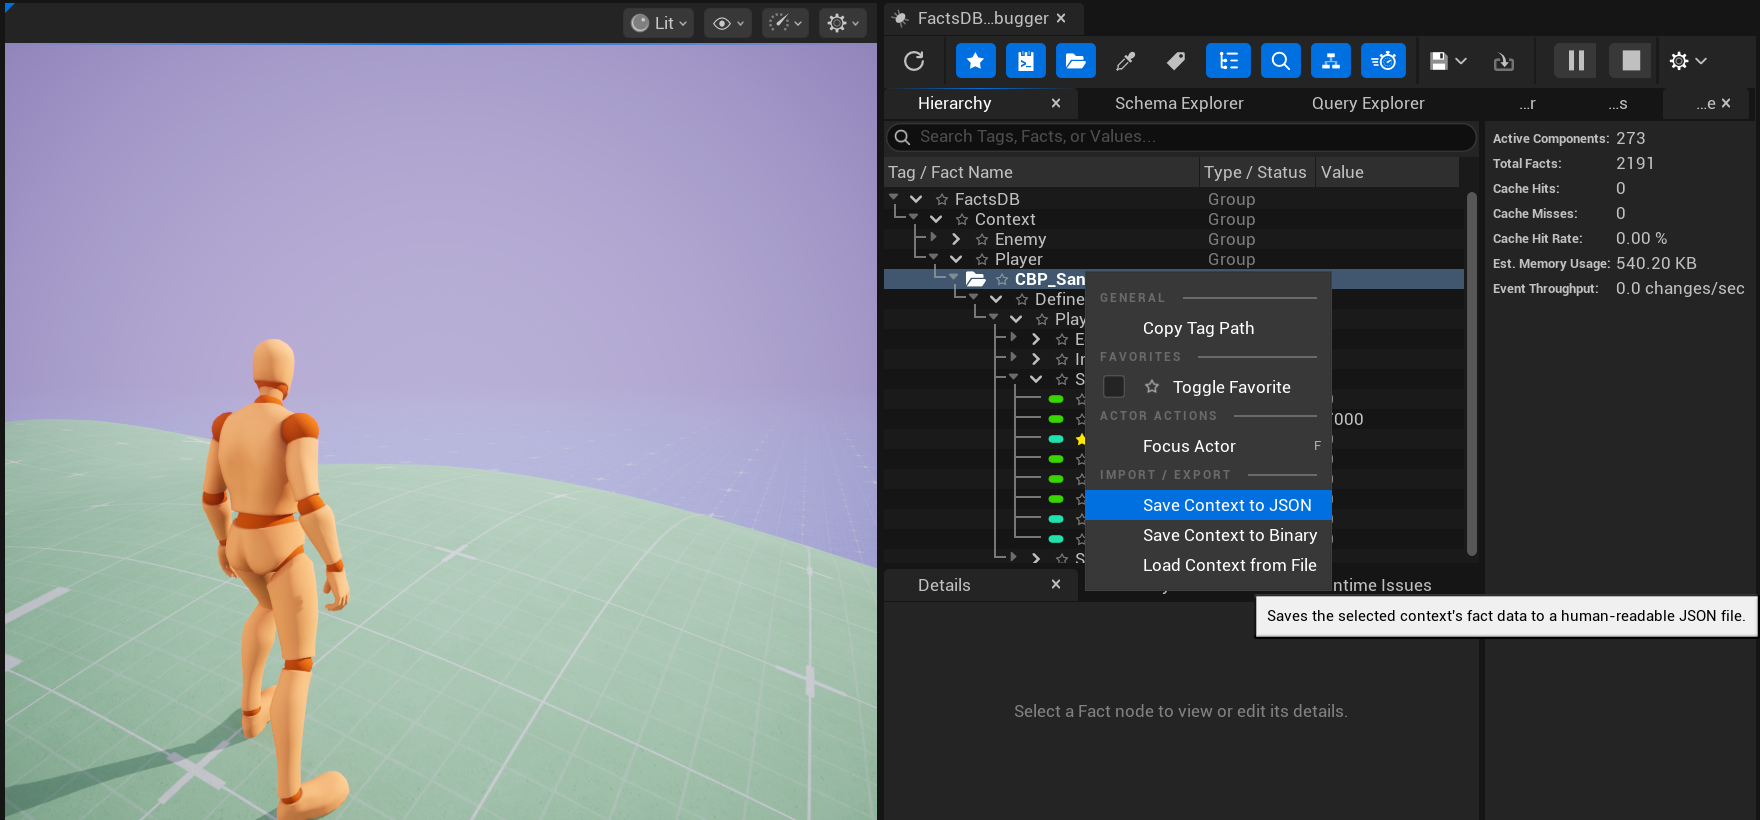Image resolution: width=1760 pixels, height=820 pixels.
Task: Collapse the Define node under CBP_San
Action: click(x=996, y=299)
